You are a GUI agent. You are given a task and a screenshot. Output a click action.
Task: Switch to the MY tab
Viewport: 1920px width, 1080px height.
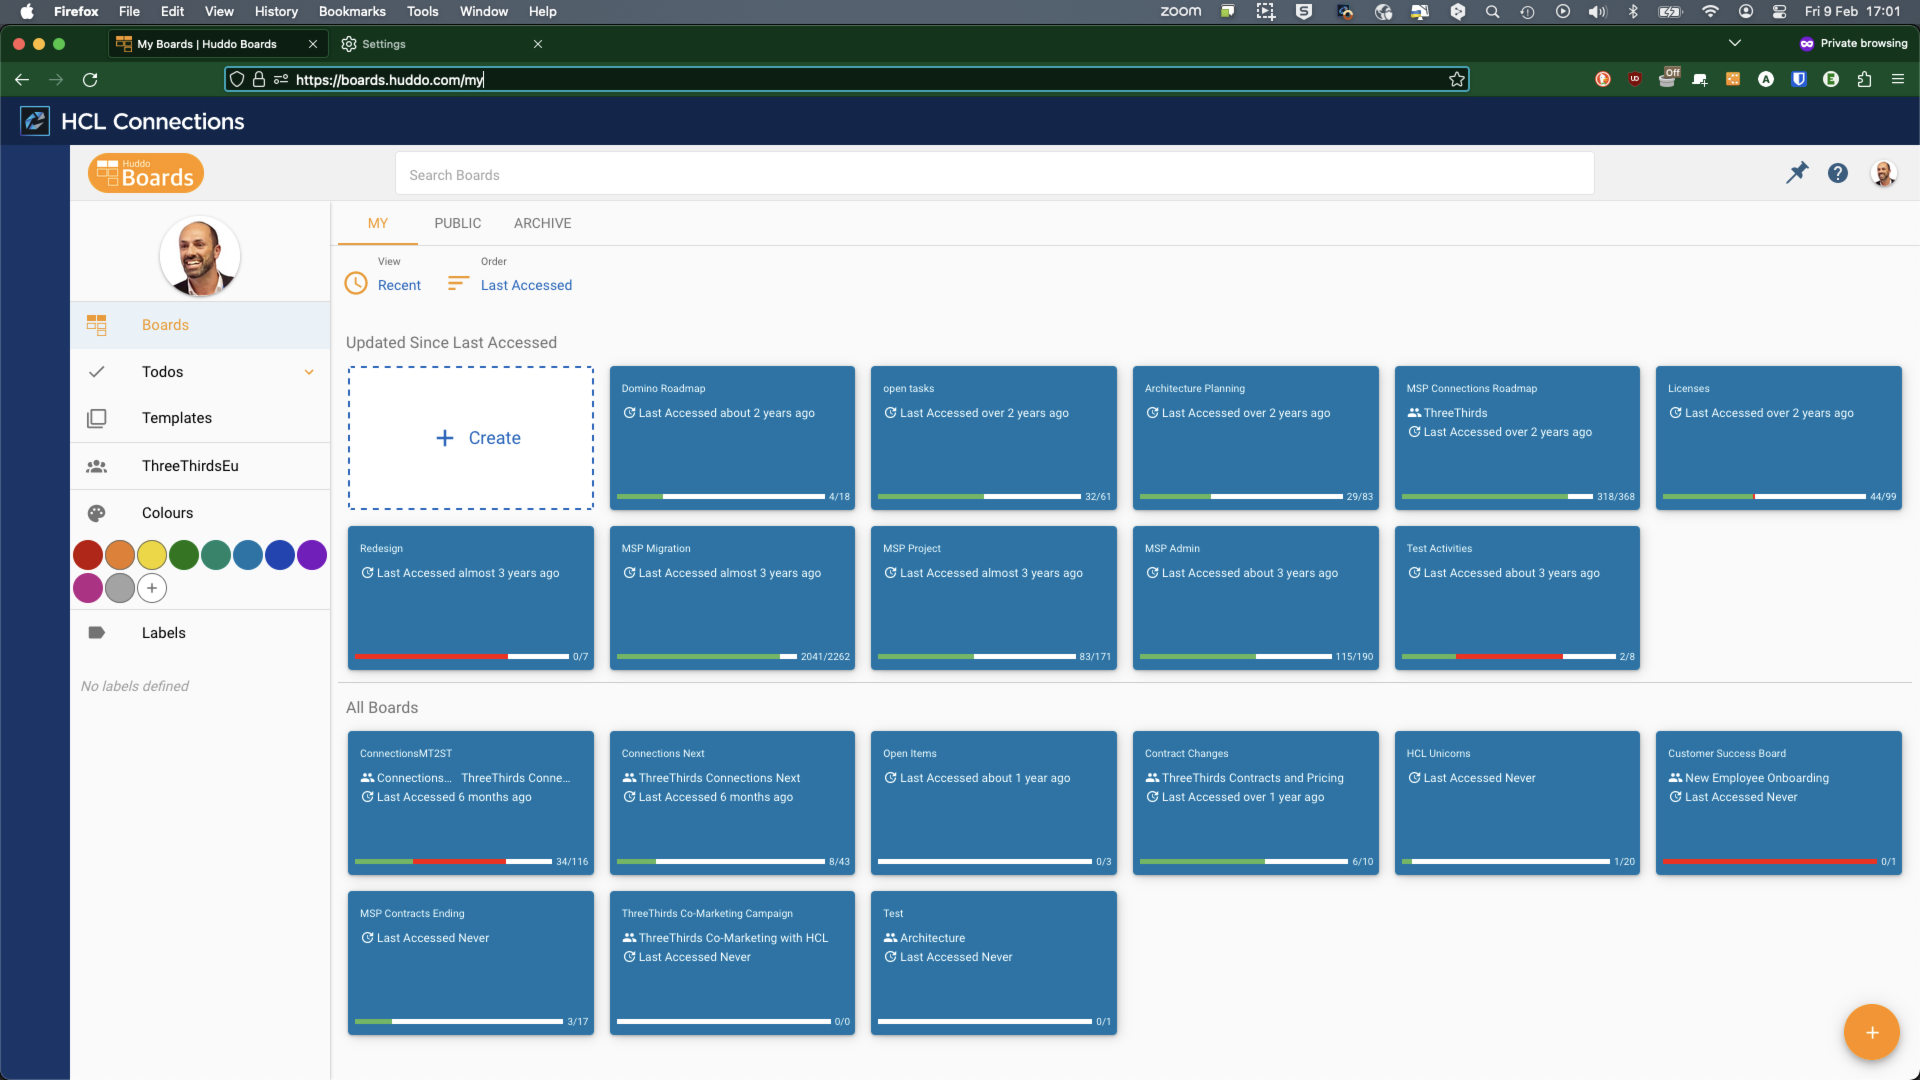[378, 223]
